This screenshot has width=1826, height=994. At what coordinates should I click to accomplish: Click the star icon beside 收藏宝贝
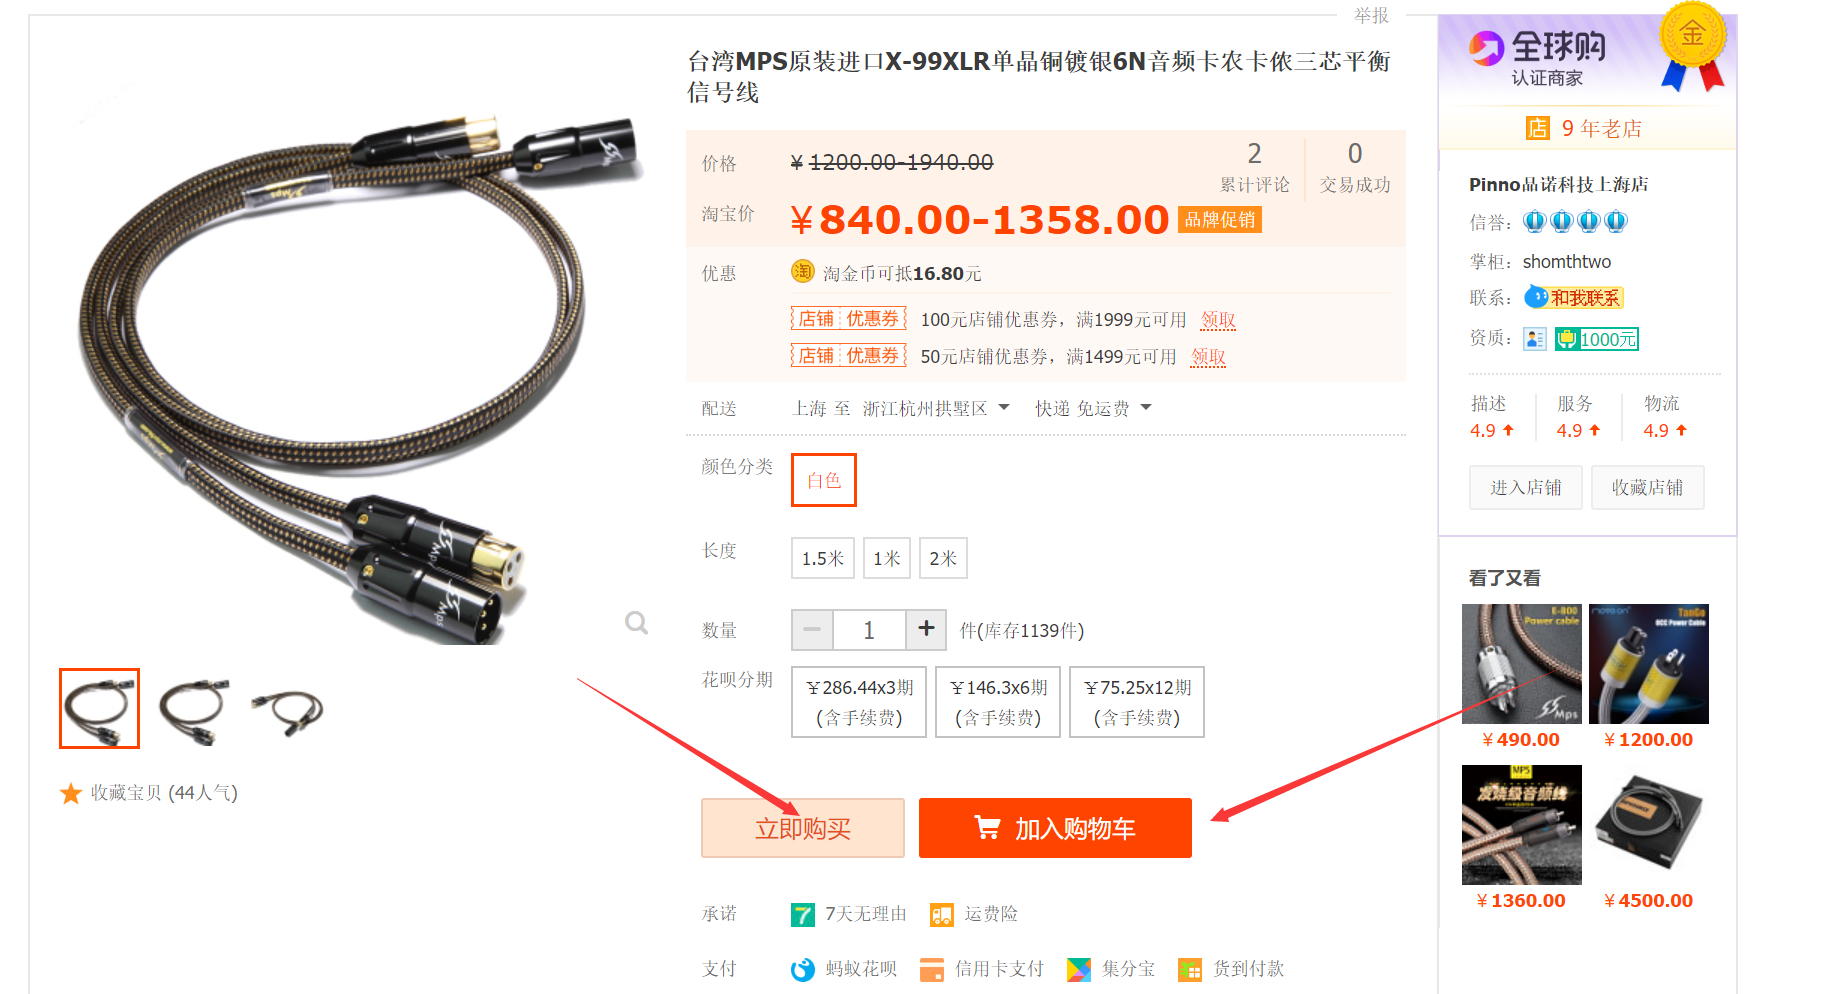tap(71, 794)
